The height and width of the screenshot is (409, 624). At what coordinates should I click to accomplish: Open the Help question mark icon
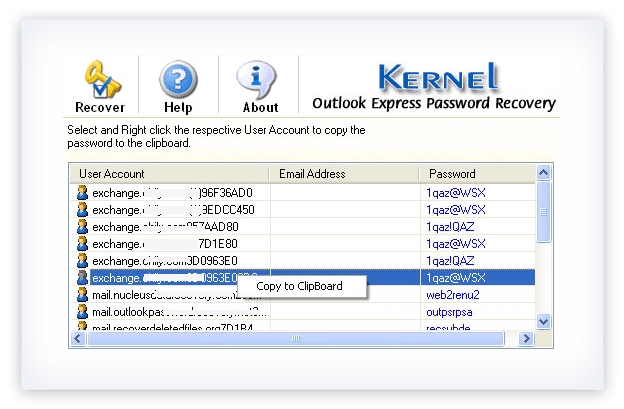click(178, 80)
